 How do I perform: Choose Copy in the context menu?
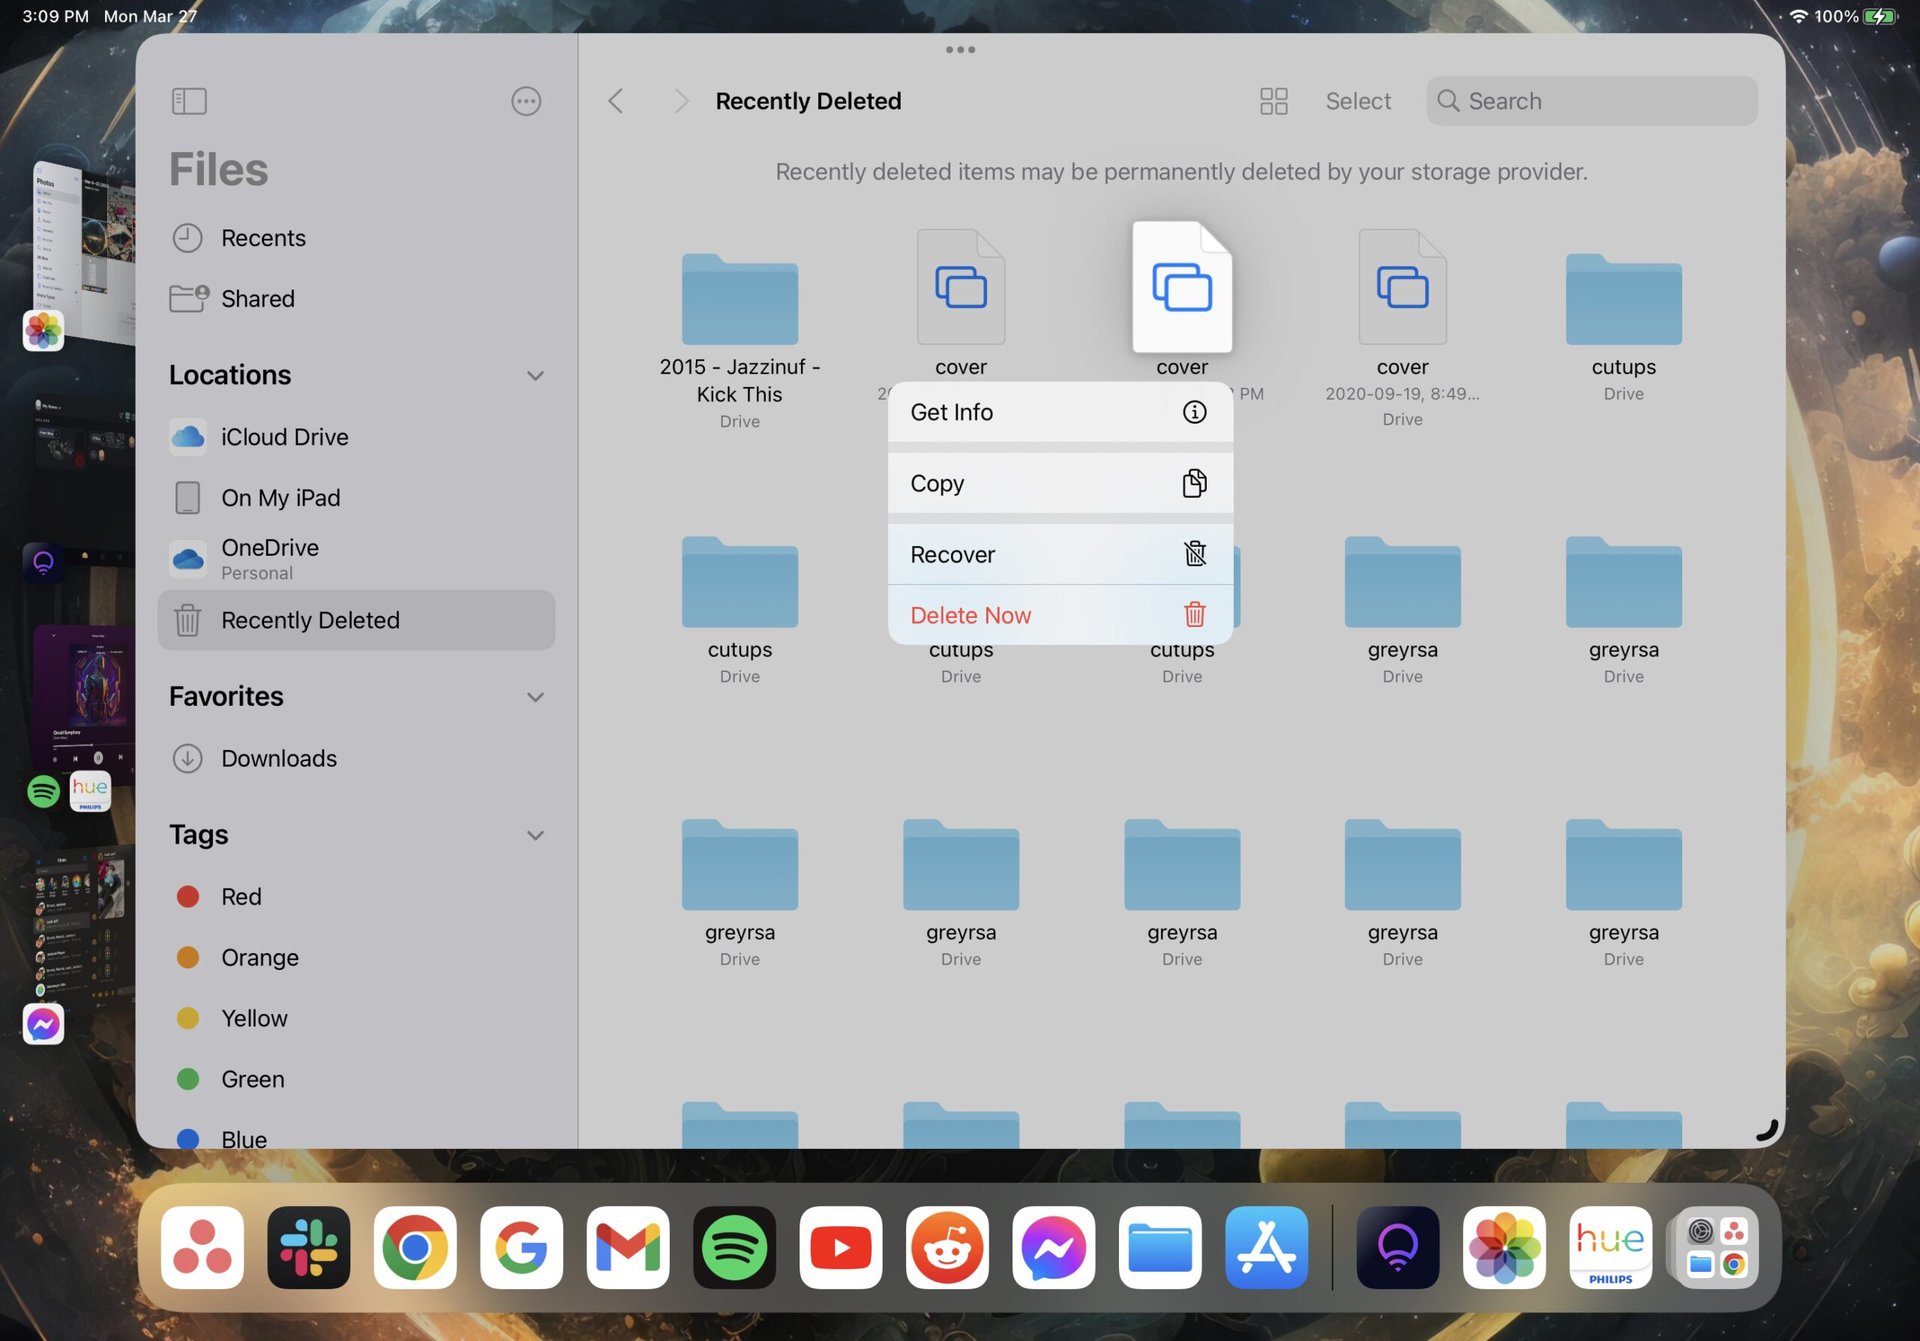(x=1059, y=483)
